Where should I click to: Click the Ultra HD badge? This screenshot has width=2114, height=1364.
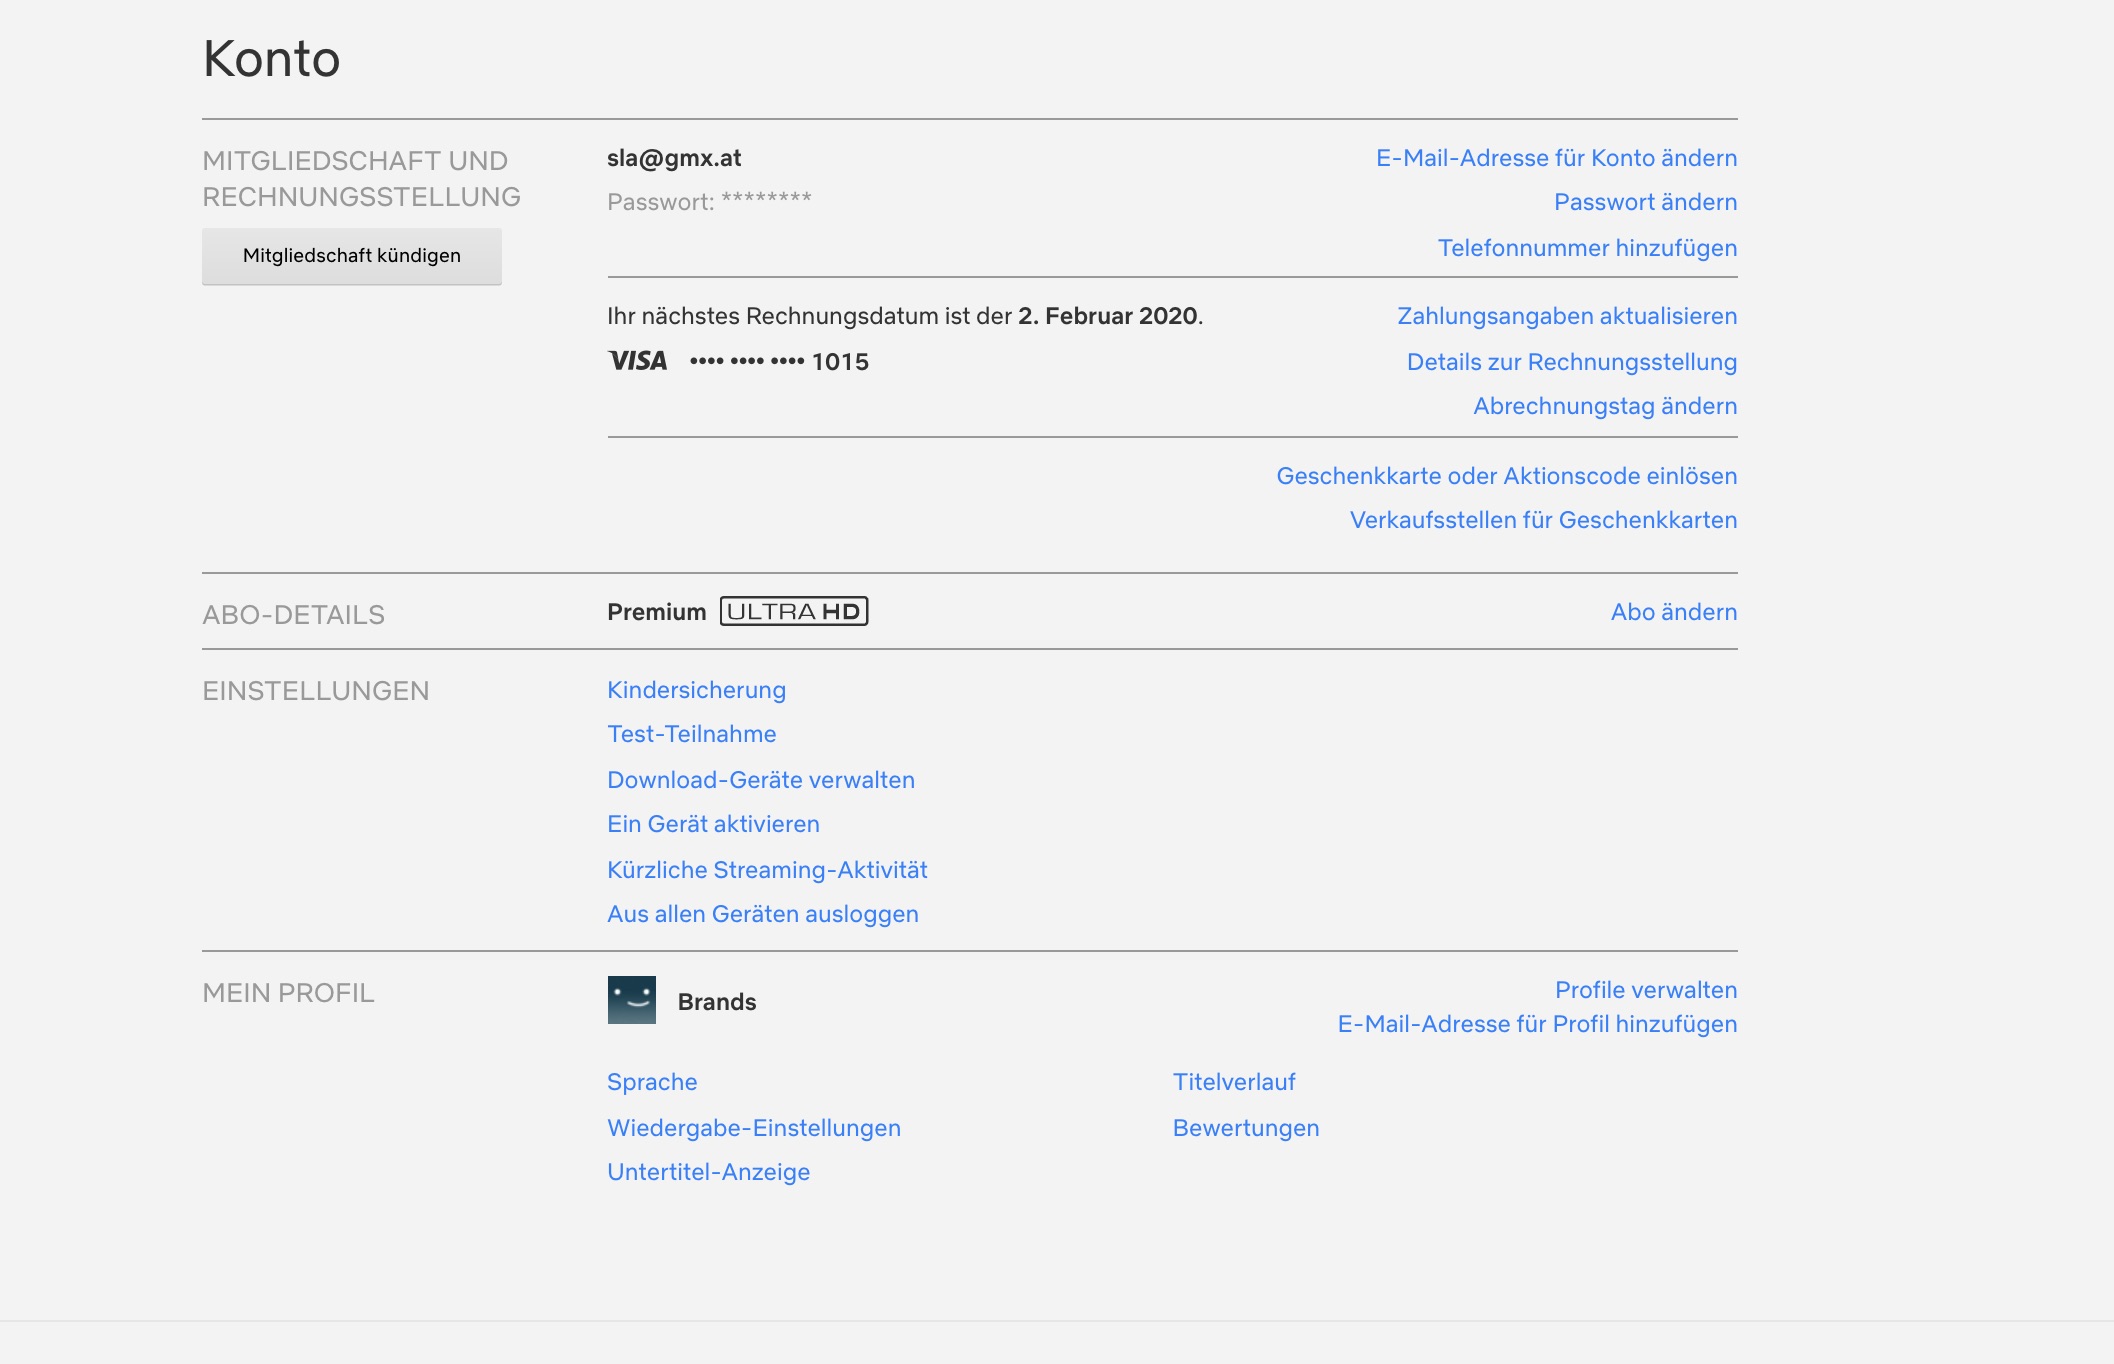[793, 612]
